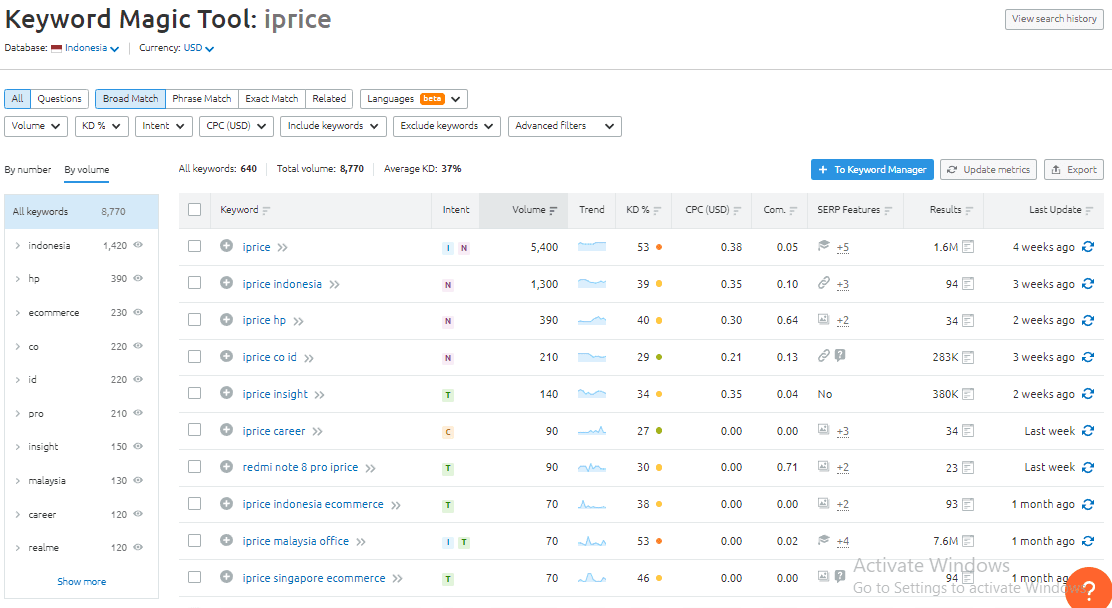View +5 SERP features for iprice
The image size is (1112, 608).
point(843,247)
